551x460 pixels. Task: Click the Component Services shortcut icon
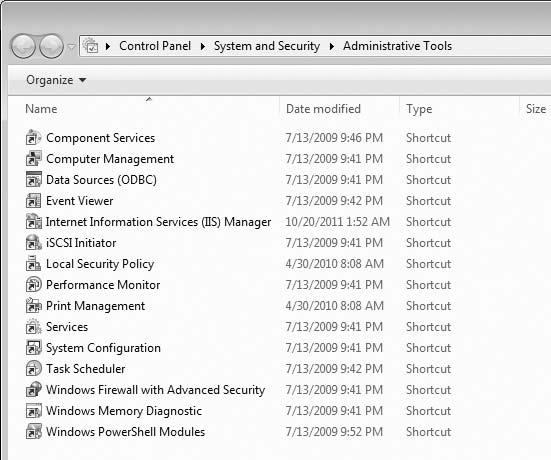click(x=34, y=137)
